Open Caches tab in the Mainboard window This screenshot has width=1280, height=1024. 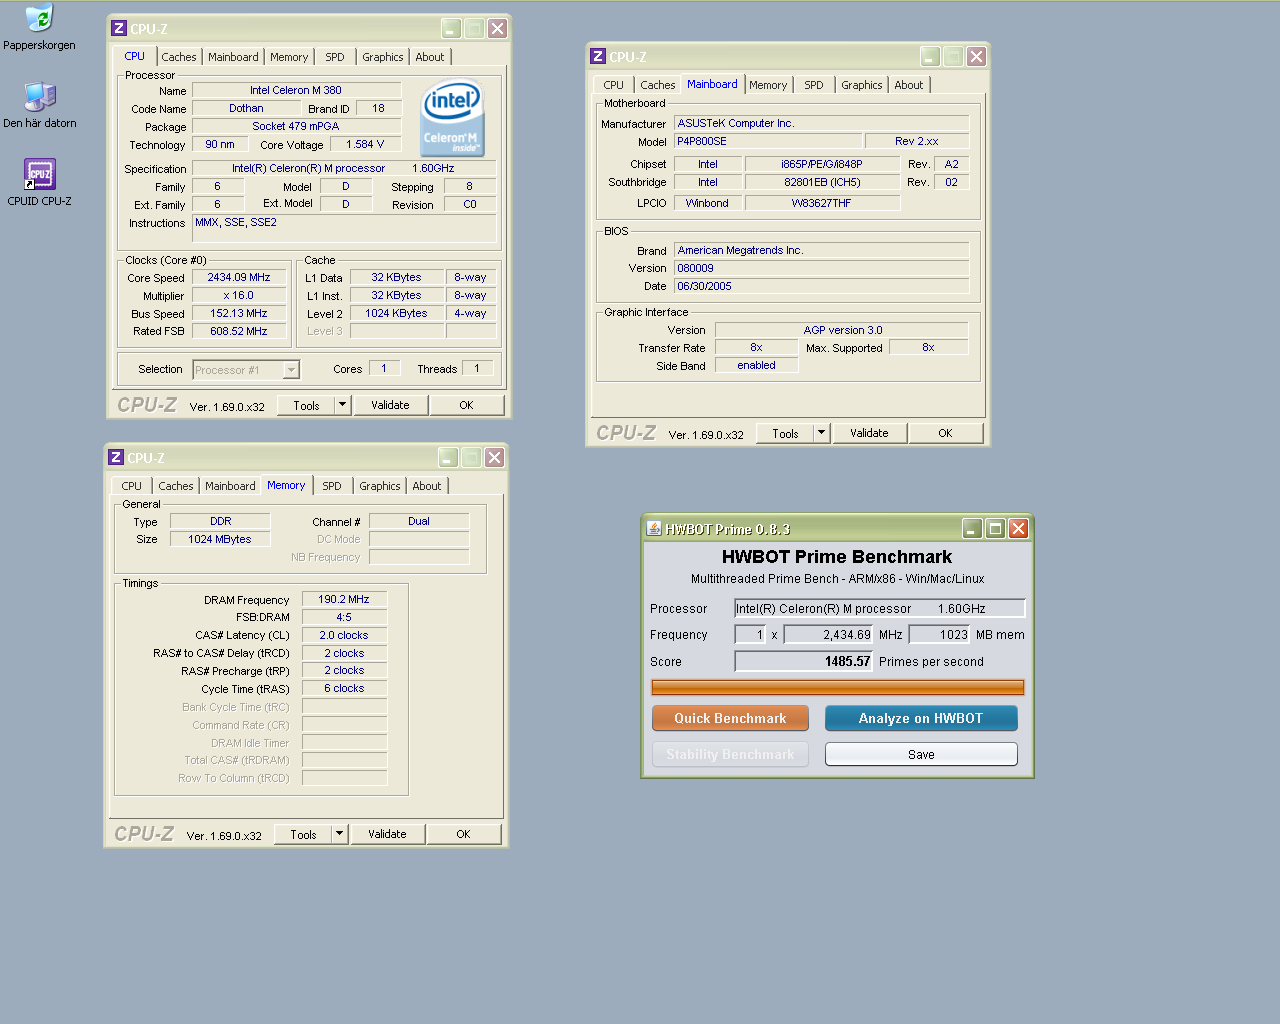pyautogui.click(x=658, y=85)
